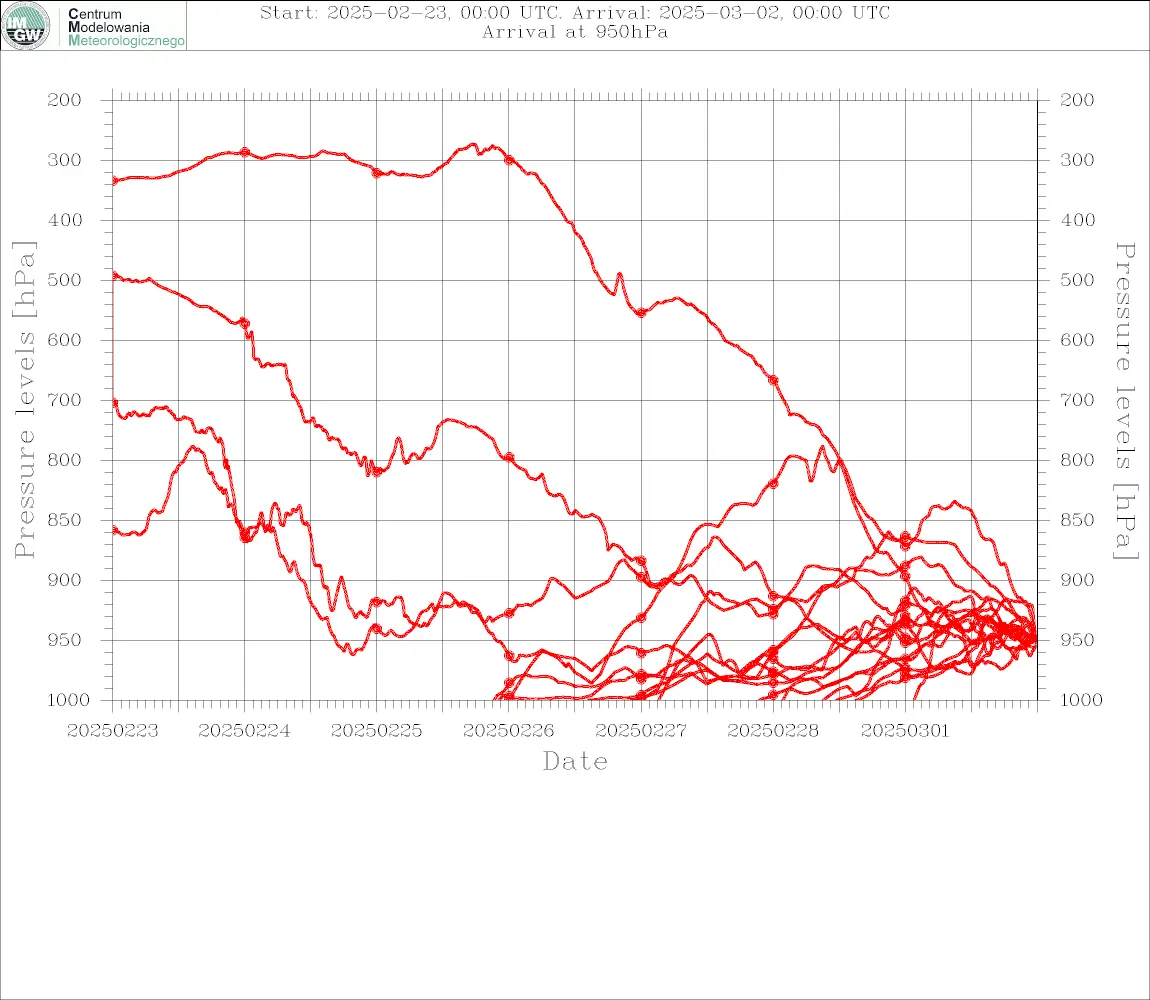
Task: Click the trajectory marker near 810 hPa on 20250225
Action: click(377, 471)
